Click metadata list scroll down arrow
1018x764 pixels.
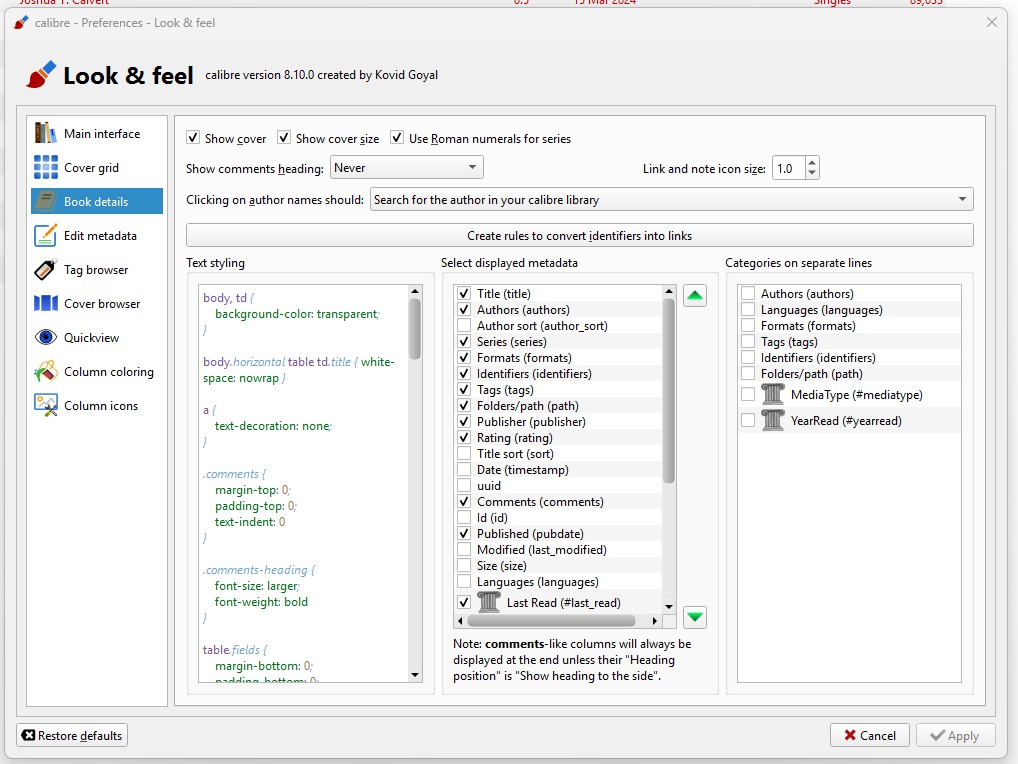tap(669, 607)
